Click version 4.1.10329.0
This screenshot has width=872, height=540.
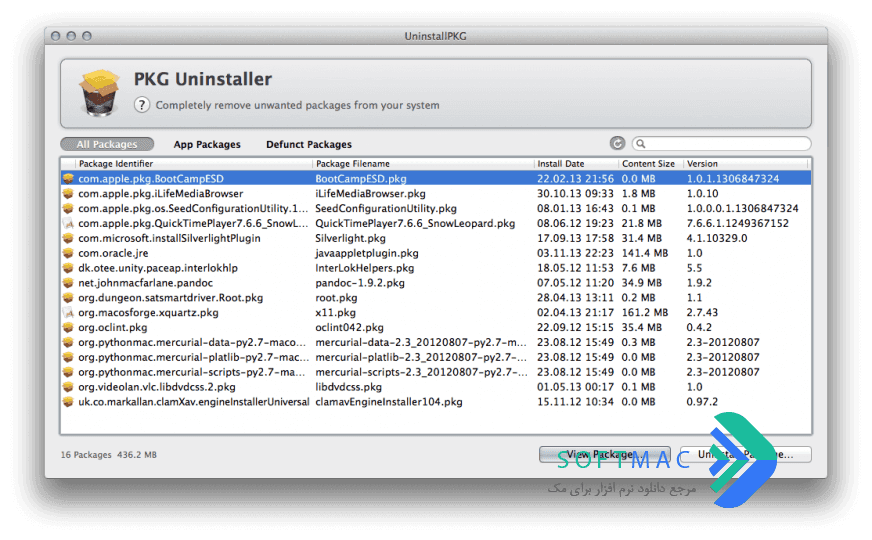(717, 238)
